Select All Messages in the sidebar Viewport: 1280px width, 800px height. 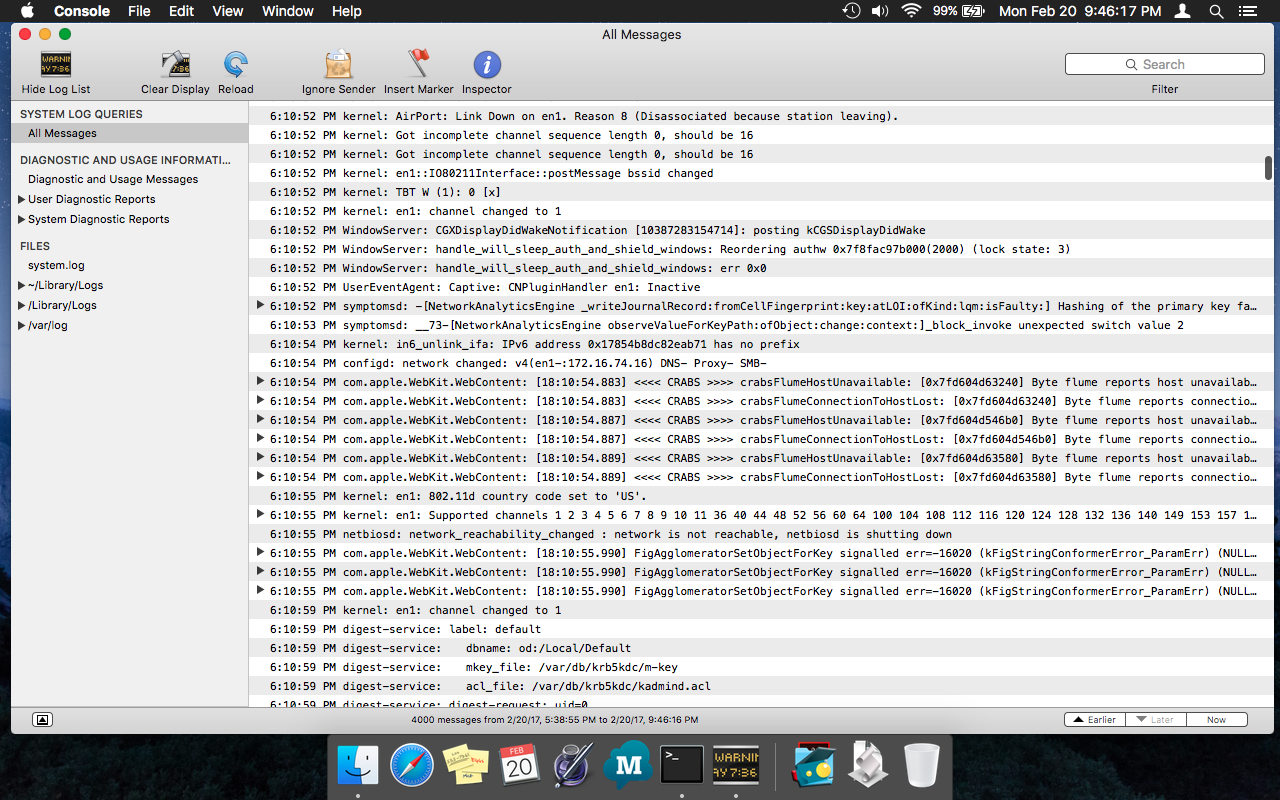(130, 133)
